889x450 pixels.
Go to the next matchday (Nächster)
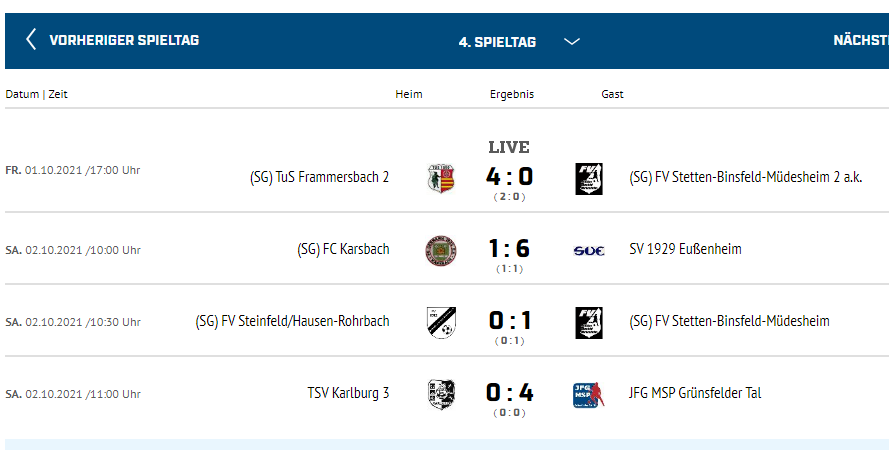tap(861, 41)
